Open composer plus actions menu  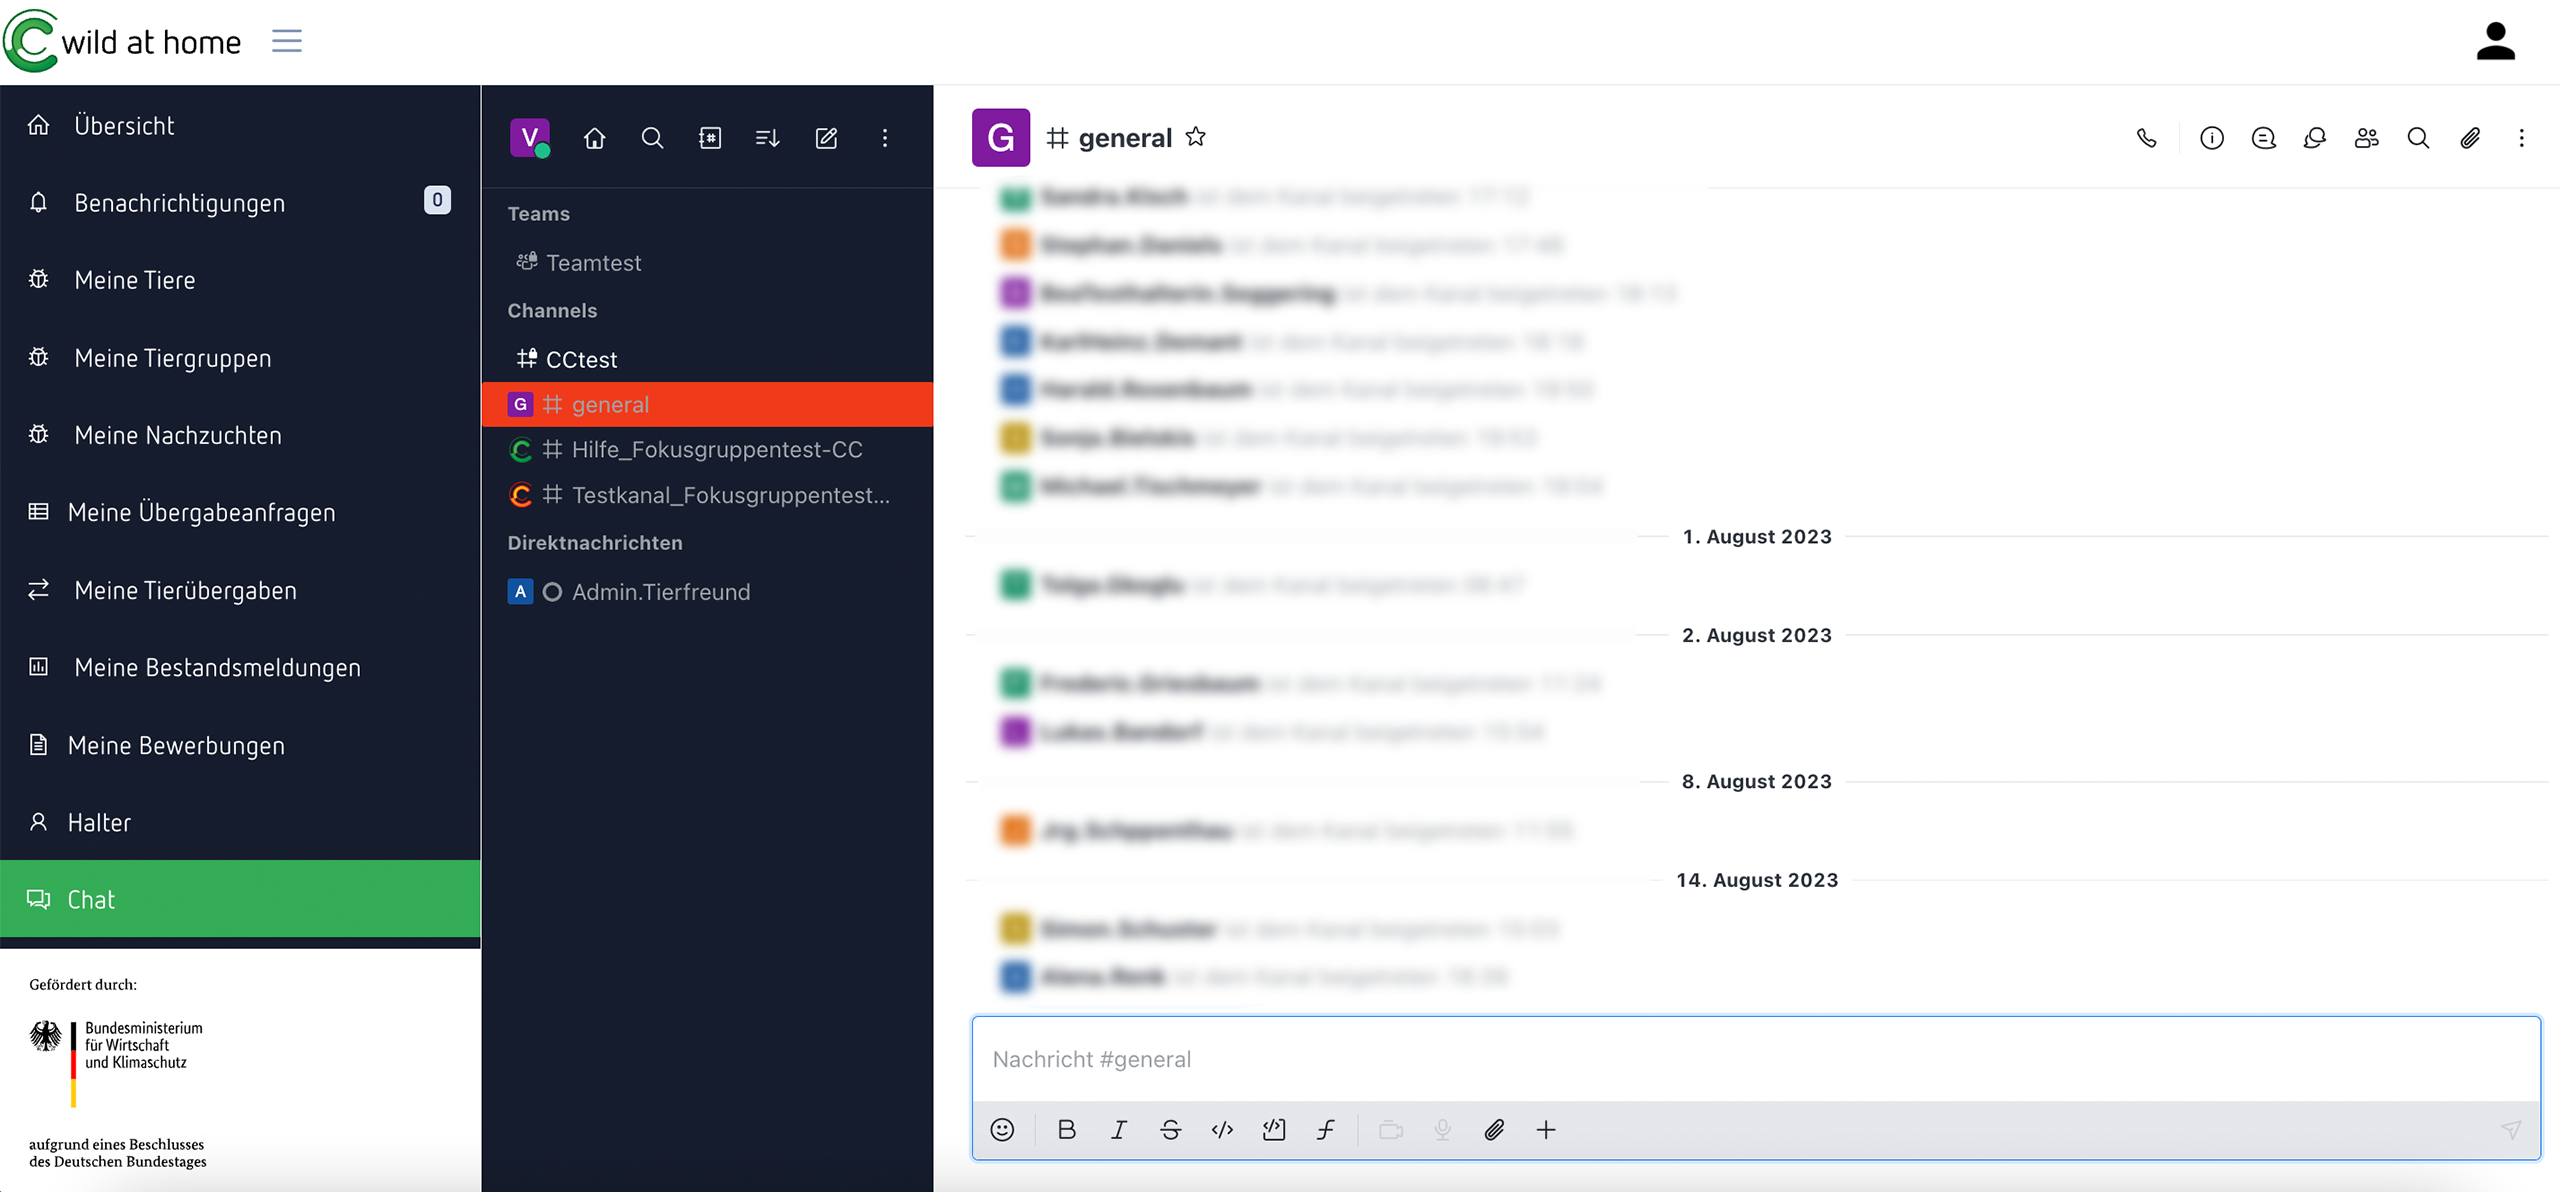point(1546,1130)
